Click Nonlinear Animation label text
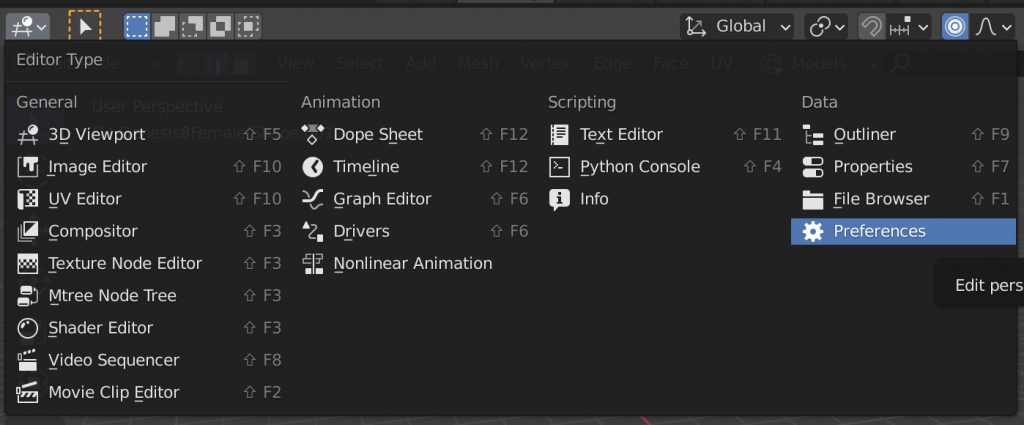 (413, 263)
